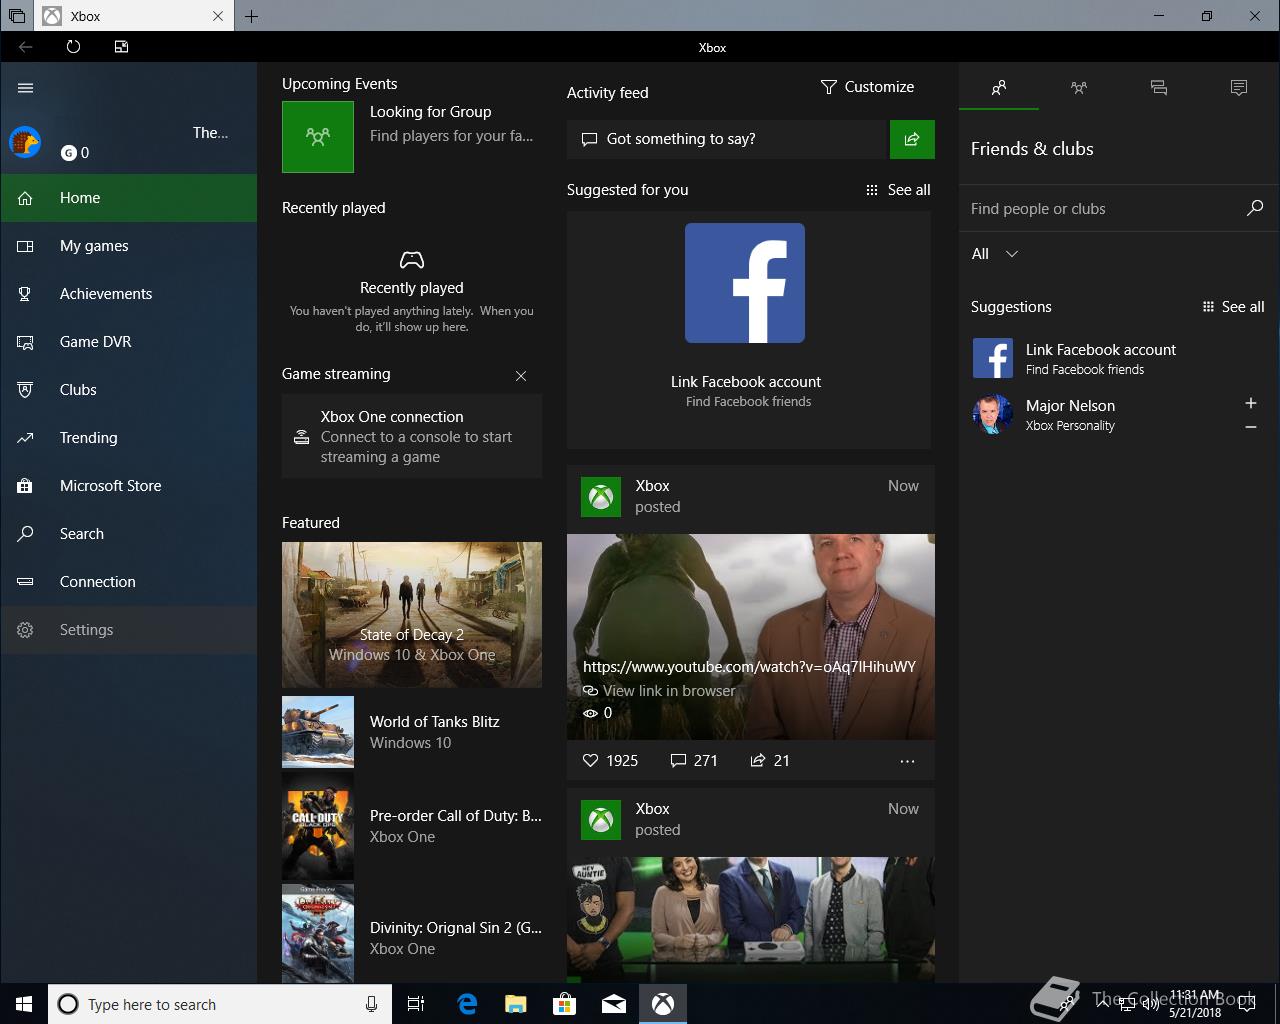Open the hamburger navigation menu
This screenshot has height=1024, width=1280.
point(26,88)
